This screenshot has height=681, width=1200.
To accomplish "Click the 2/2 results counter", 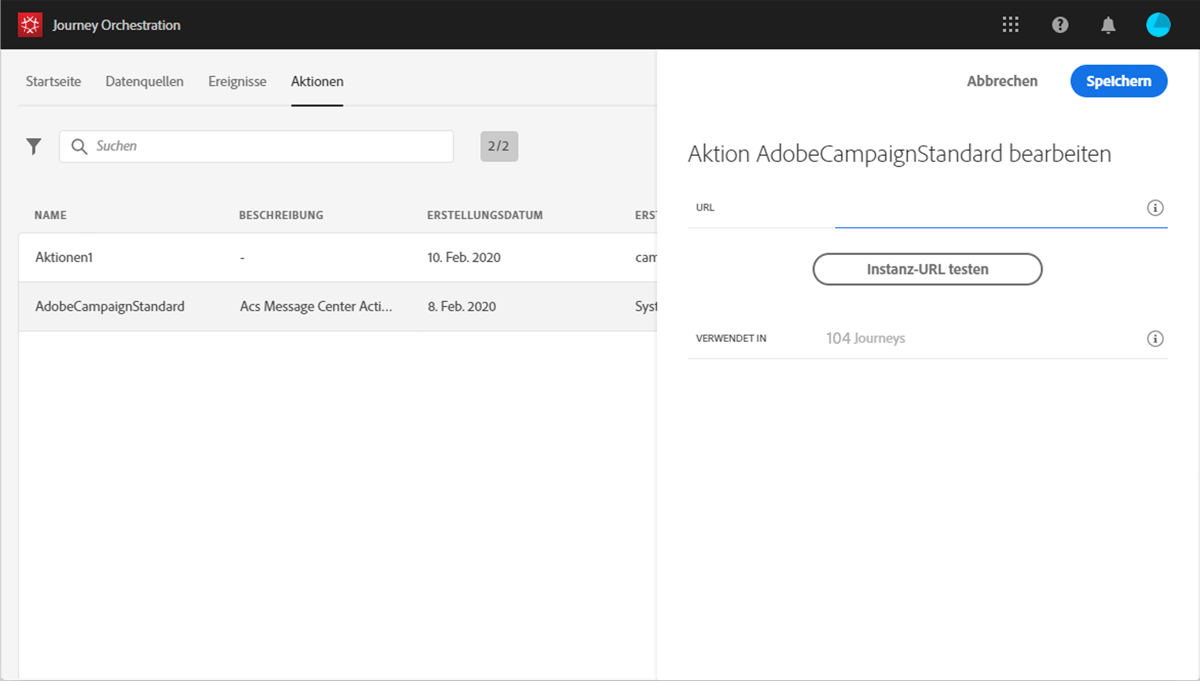I will [x=499, y=146].
